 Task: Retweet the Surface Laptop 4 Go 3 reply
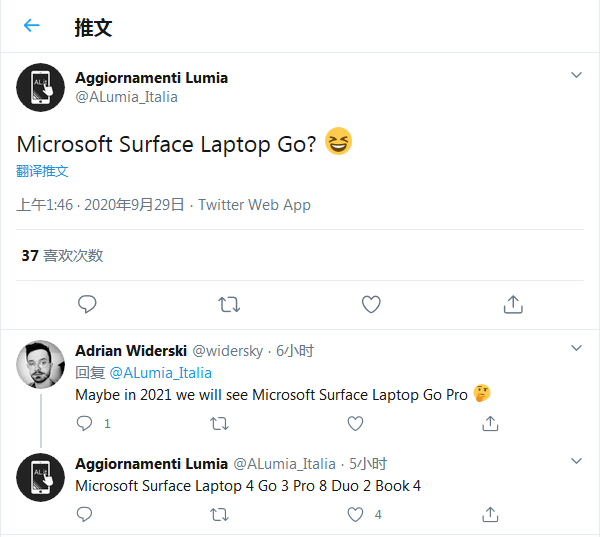point(220,514)
